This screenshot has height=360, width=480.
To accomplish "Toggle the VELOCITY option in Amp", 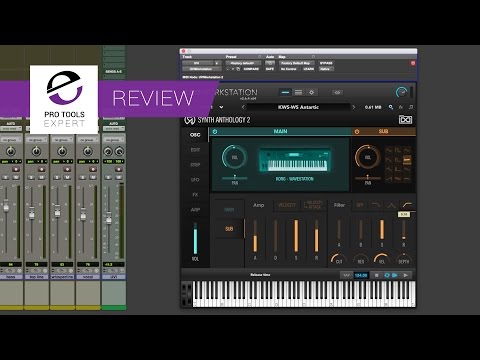I will 287,205.
